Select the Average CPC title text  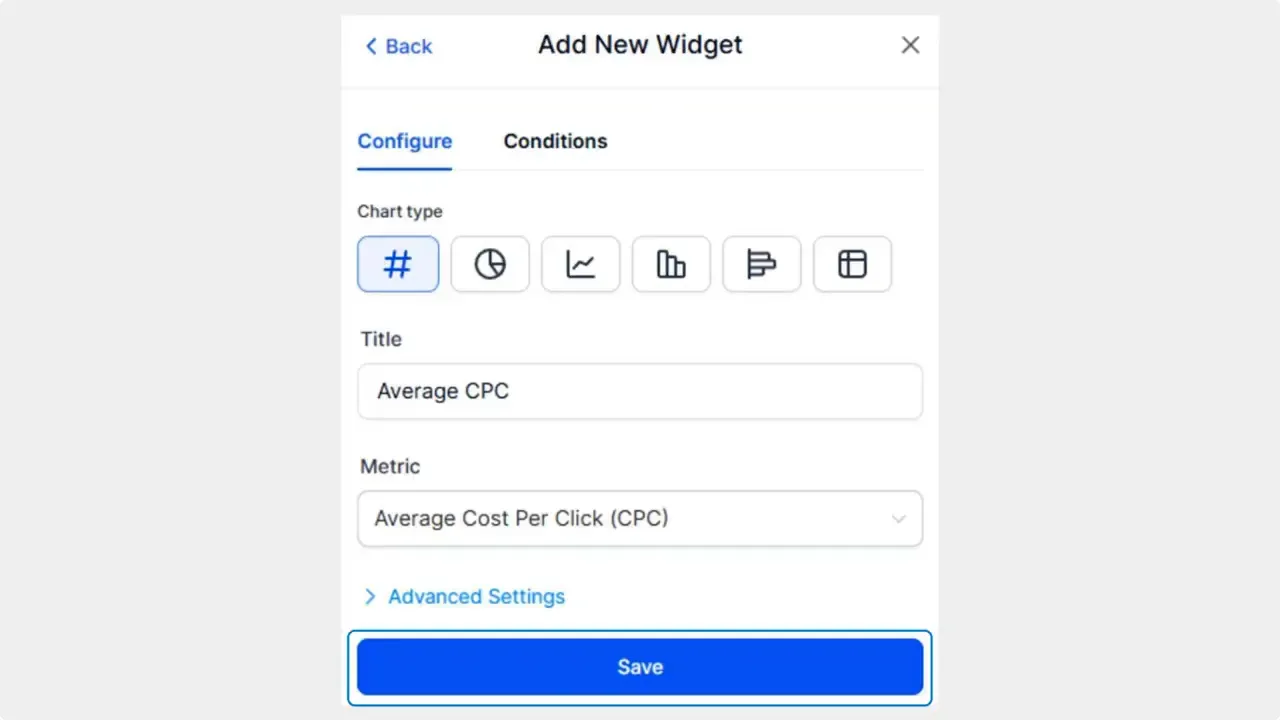[442, 391]
